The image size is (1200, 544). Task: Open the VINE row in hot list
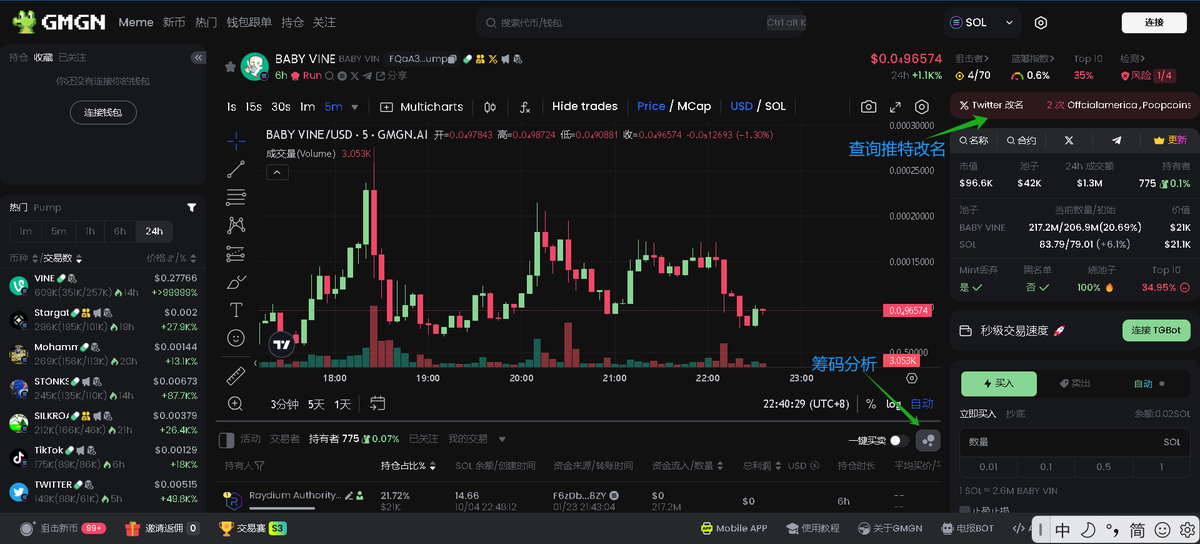103,285
